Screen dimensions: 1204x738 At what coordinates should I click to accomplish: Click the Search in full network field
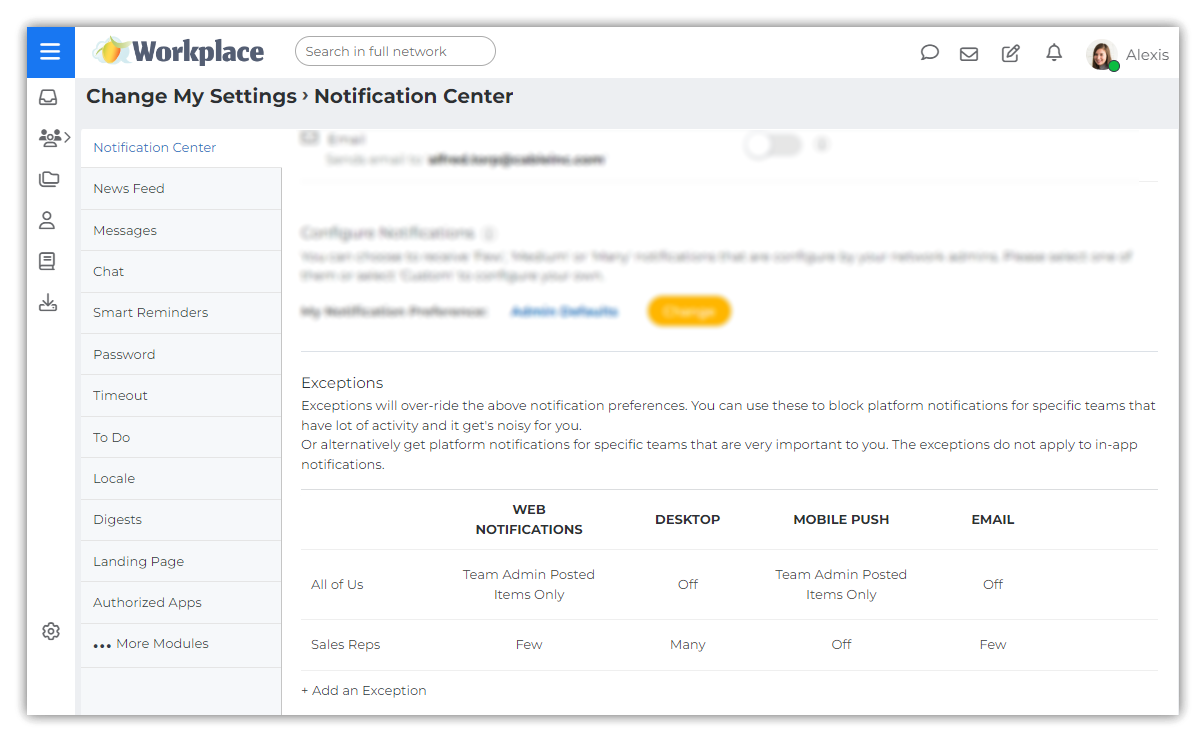[395, 51]
